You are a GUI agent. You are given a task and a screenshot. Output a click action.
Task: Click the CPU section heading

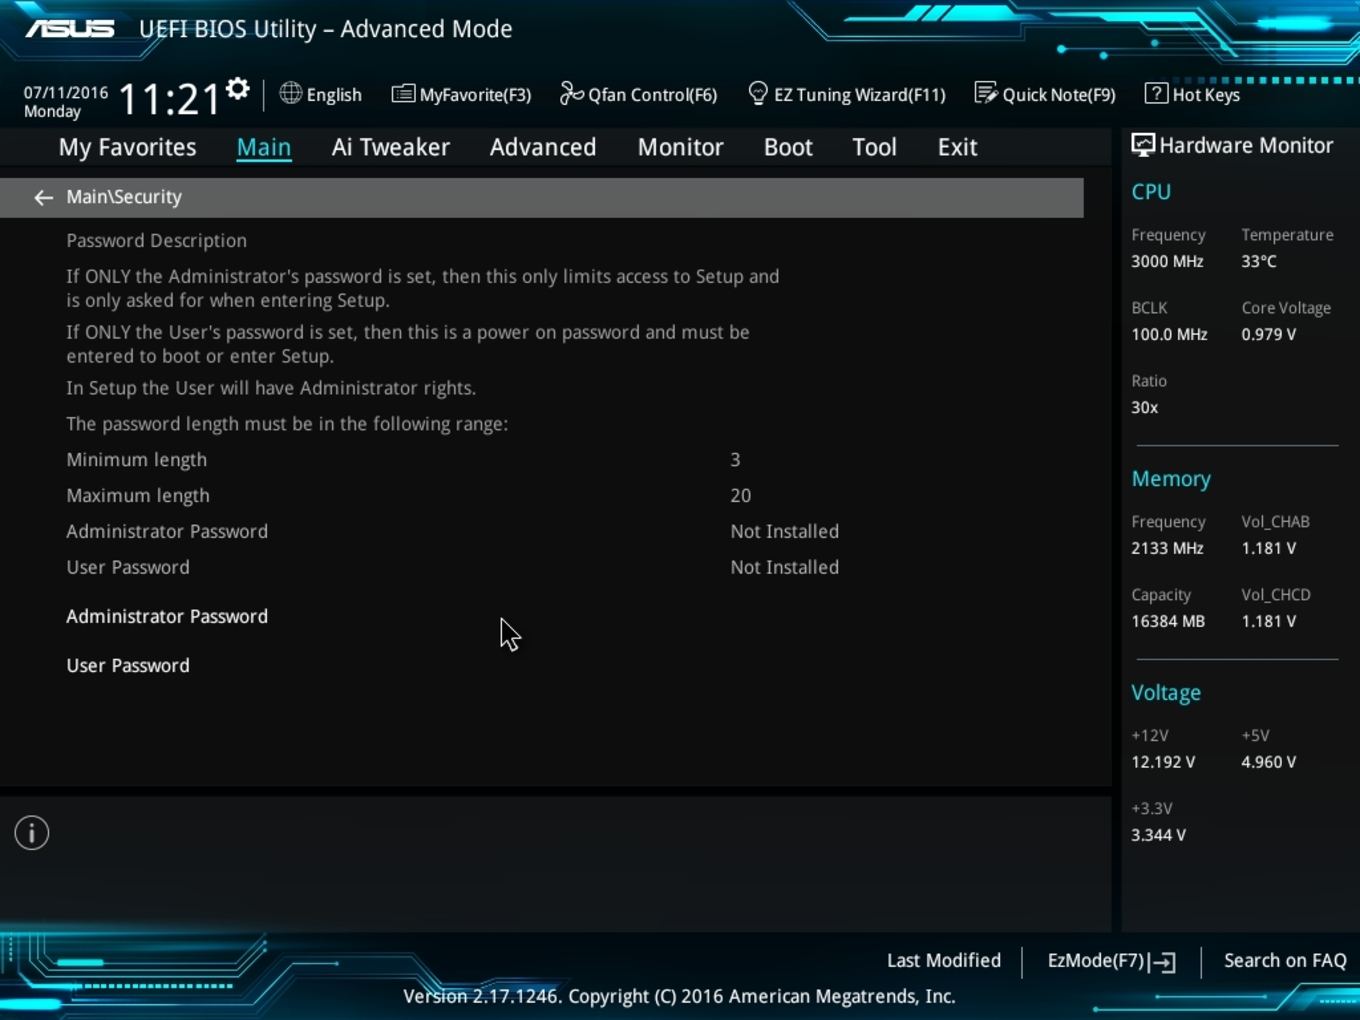pyautogui.click(x=1151, y=192)
